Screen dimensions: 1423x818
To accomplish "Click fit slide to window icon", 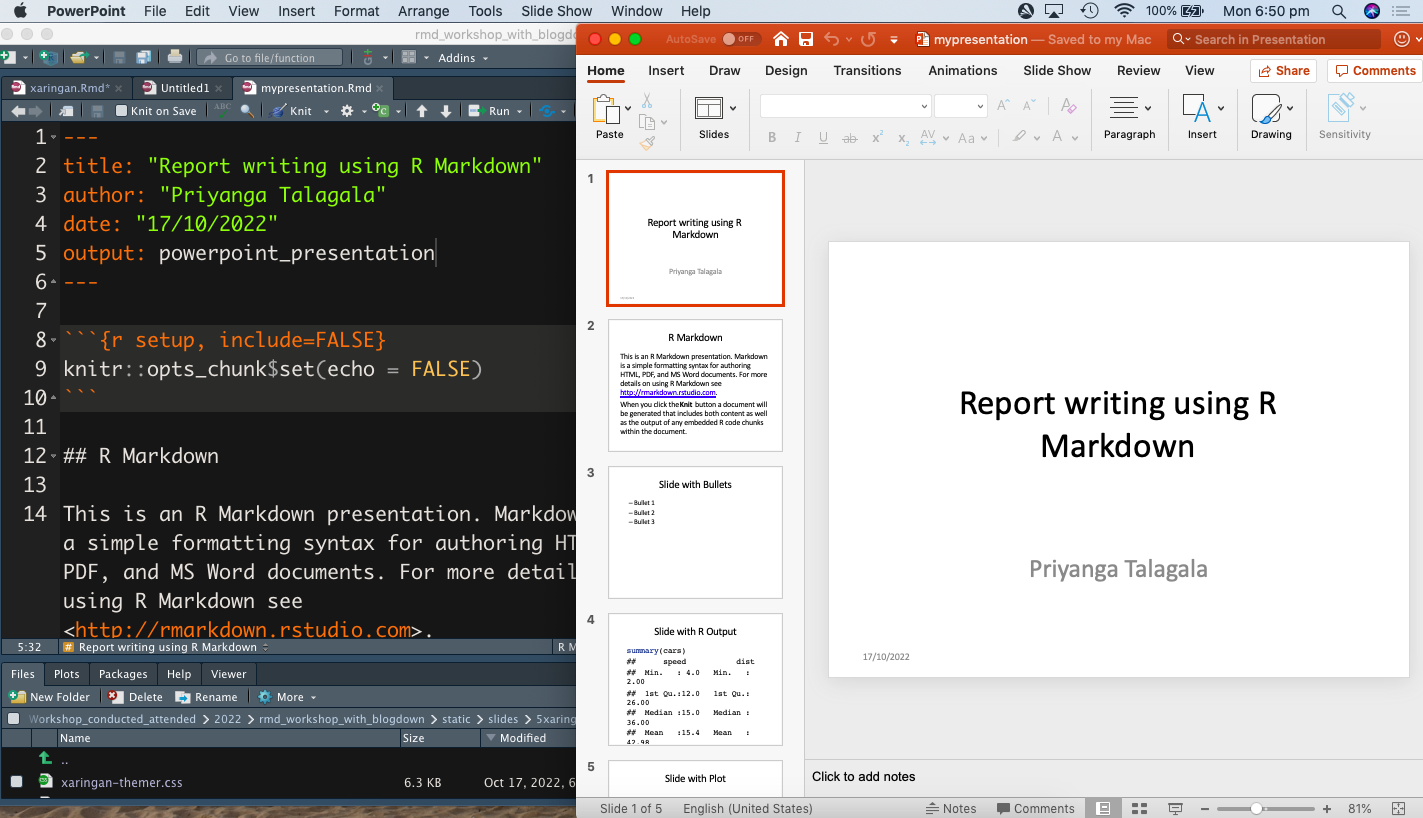I will (x=1397, y=808).
